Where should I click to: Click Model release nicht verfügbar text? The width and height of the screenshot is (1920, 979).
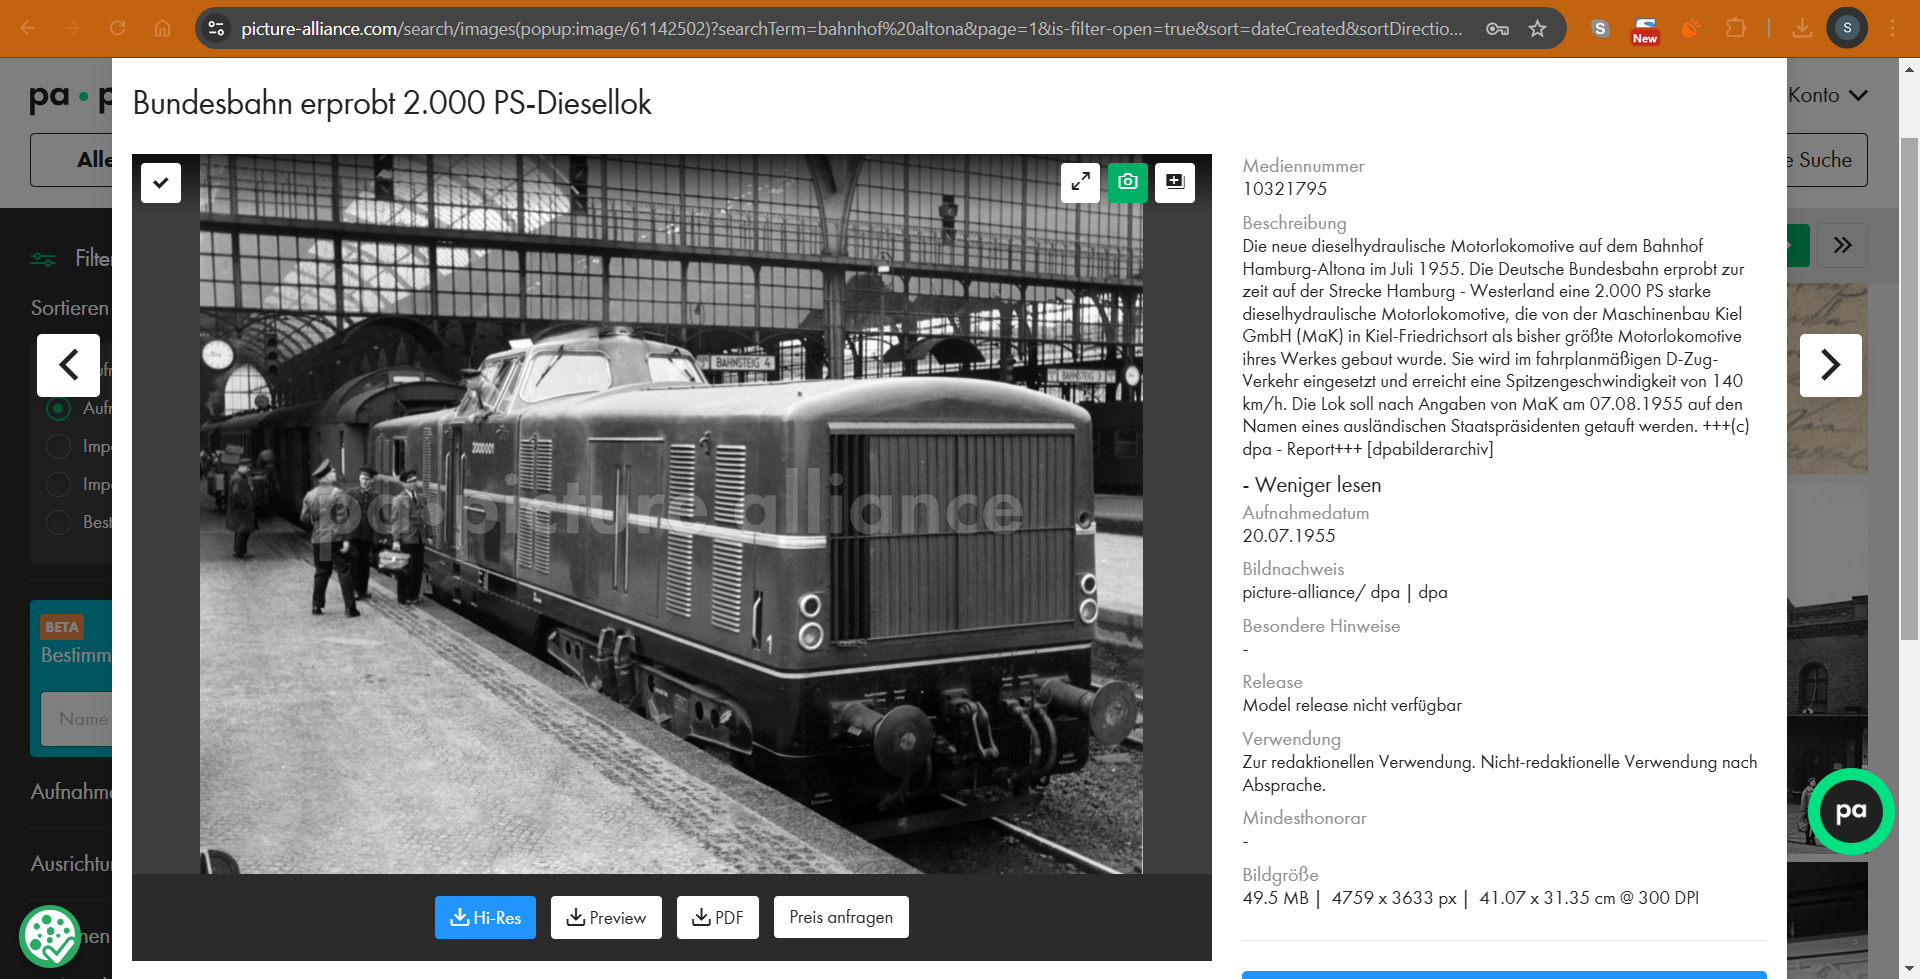(x=1351, y=705)
